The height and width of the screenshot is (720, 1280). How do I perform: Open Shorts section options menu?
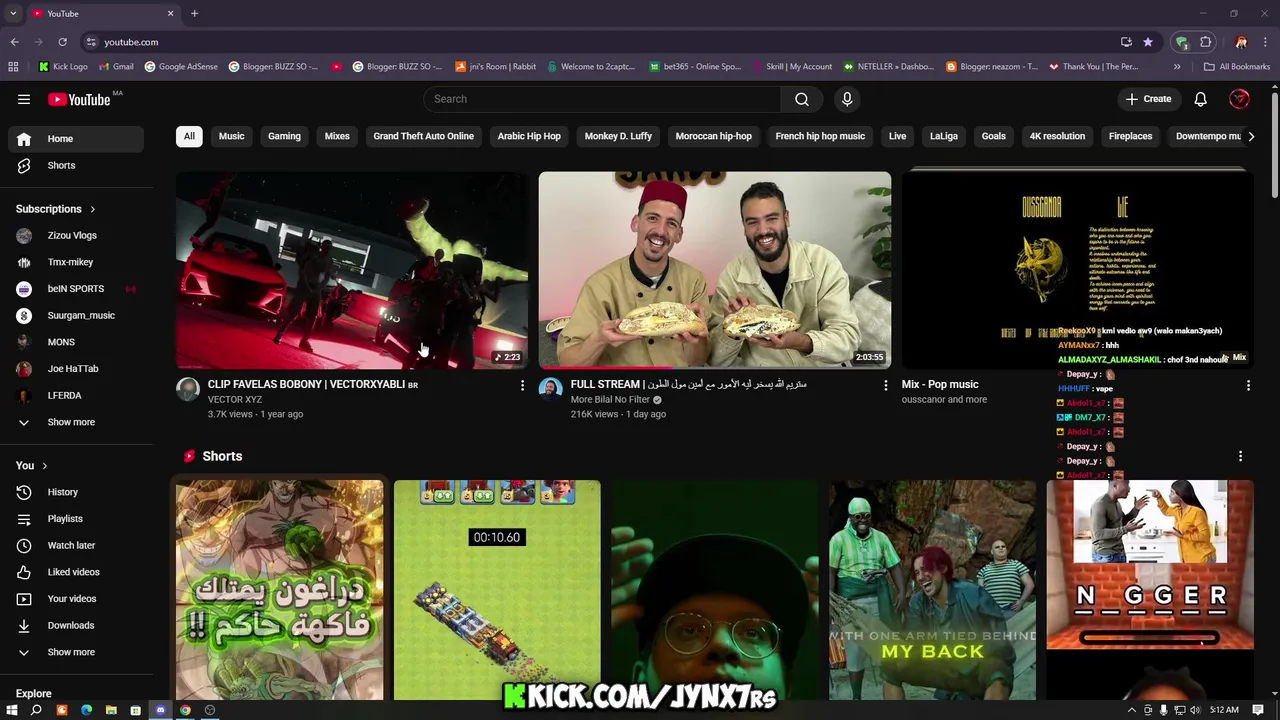pyautogui.click(x=1240, y=456)
